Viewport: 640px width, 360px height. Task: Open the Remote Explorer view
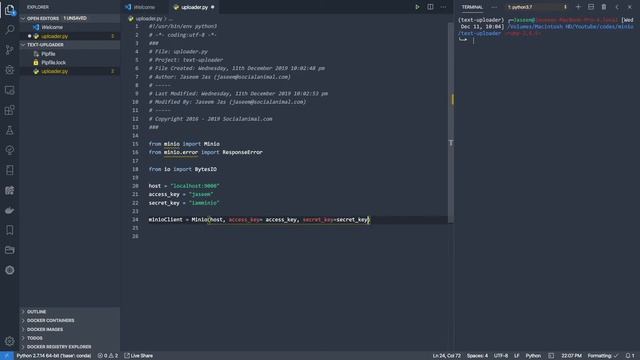[10, 90]
